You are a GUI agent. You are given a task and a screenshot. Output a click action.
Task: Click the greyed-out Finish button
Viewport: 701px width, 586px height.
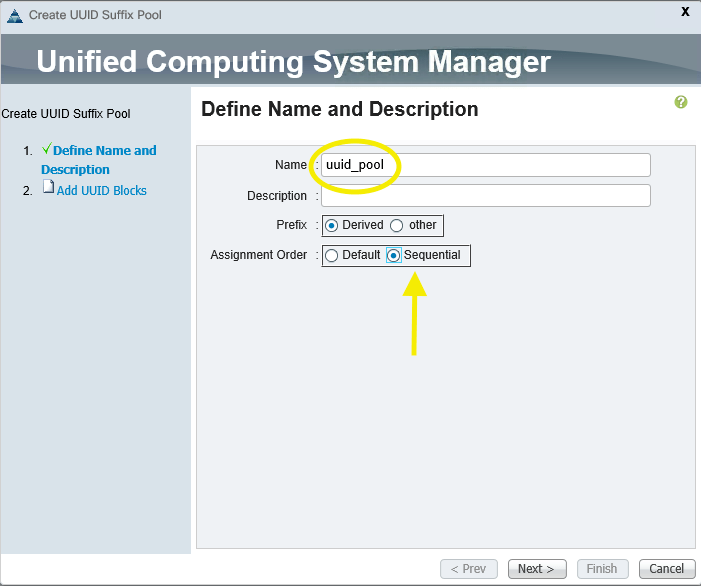pos(602,569)
